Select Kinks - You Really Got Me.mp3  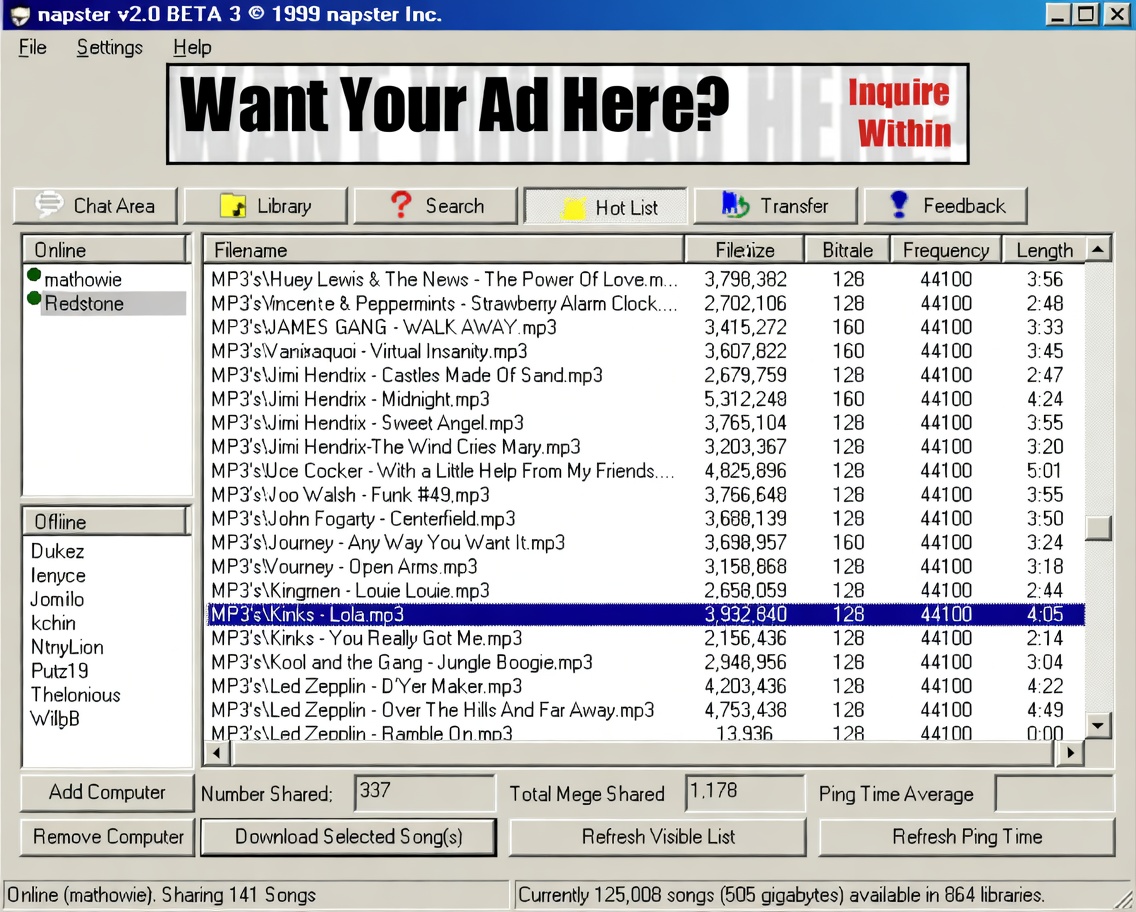[x=645, y=638]
